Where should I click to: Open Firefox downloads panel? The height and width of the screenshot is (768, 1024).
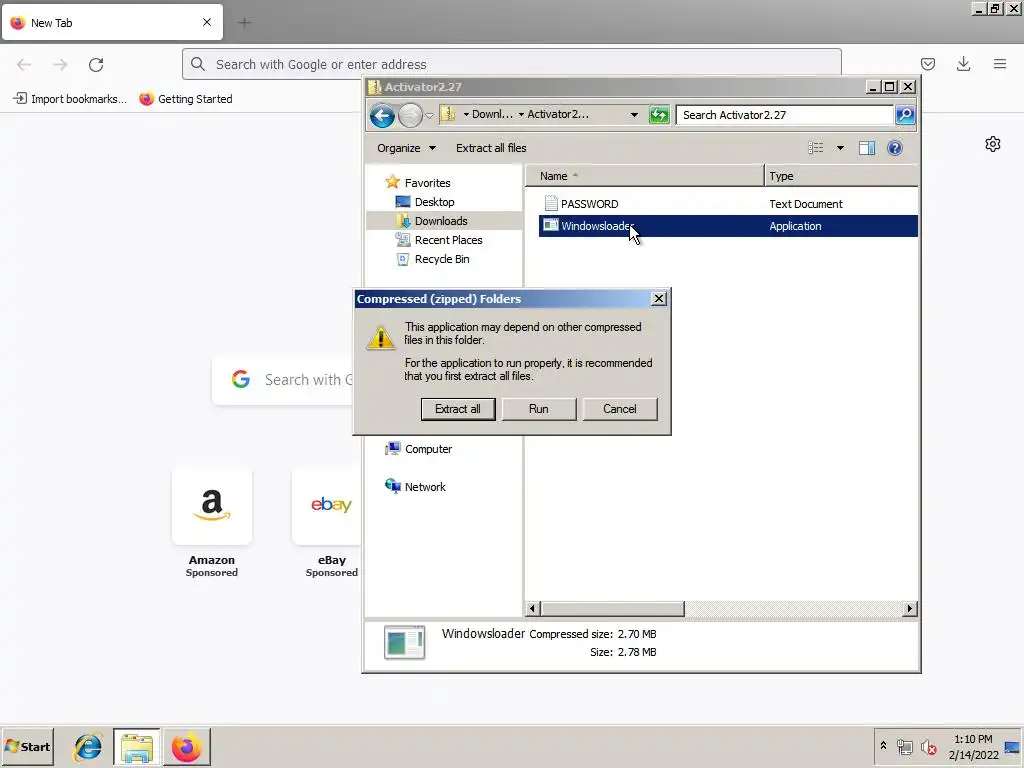[x=963, y=64]
